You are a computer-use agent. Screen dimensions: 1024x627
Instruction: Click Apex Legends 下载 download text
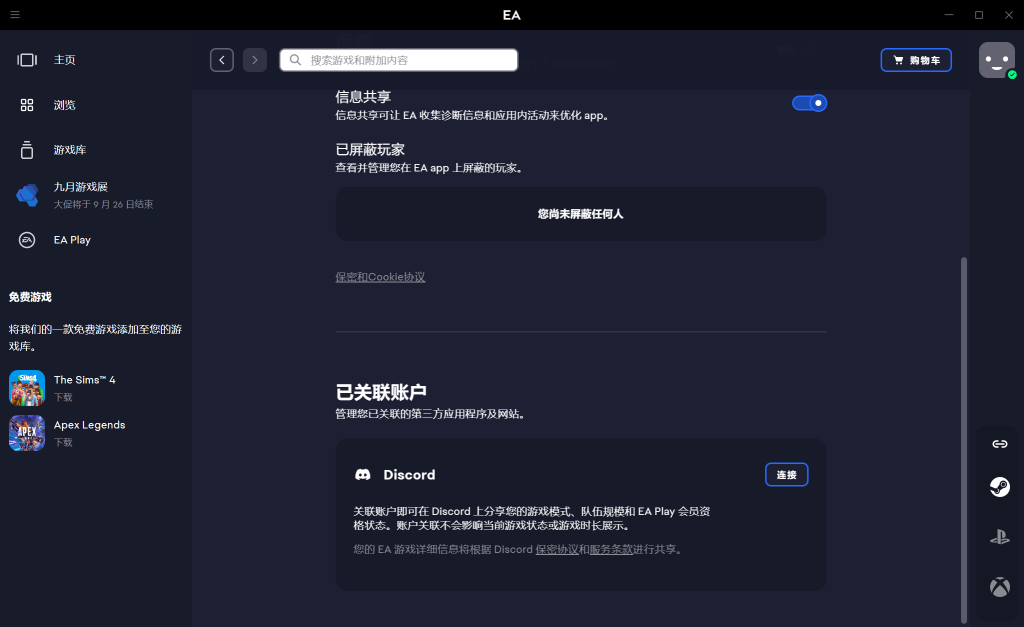pos(63,442)
